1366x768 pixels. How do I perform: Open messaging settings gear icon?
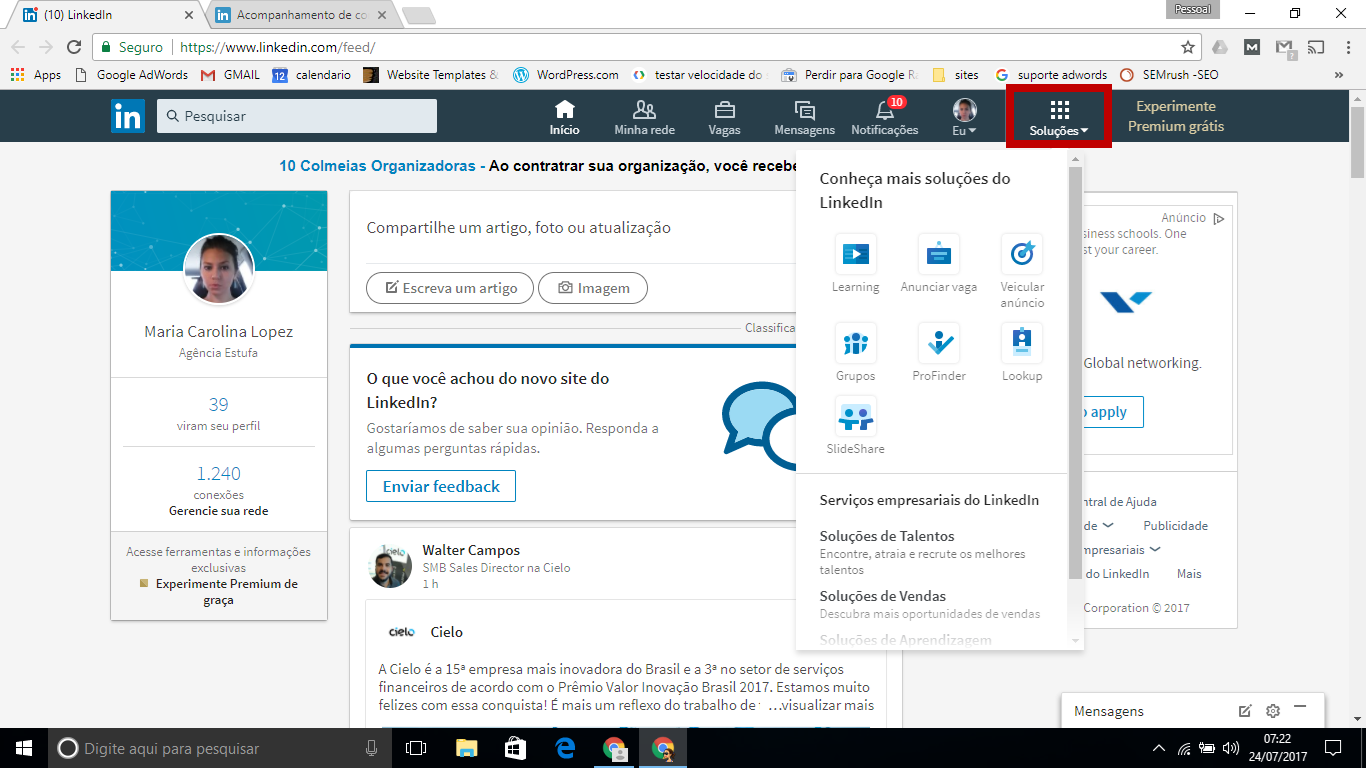(x=1273, y=711)
